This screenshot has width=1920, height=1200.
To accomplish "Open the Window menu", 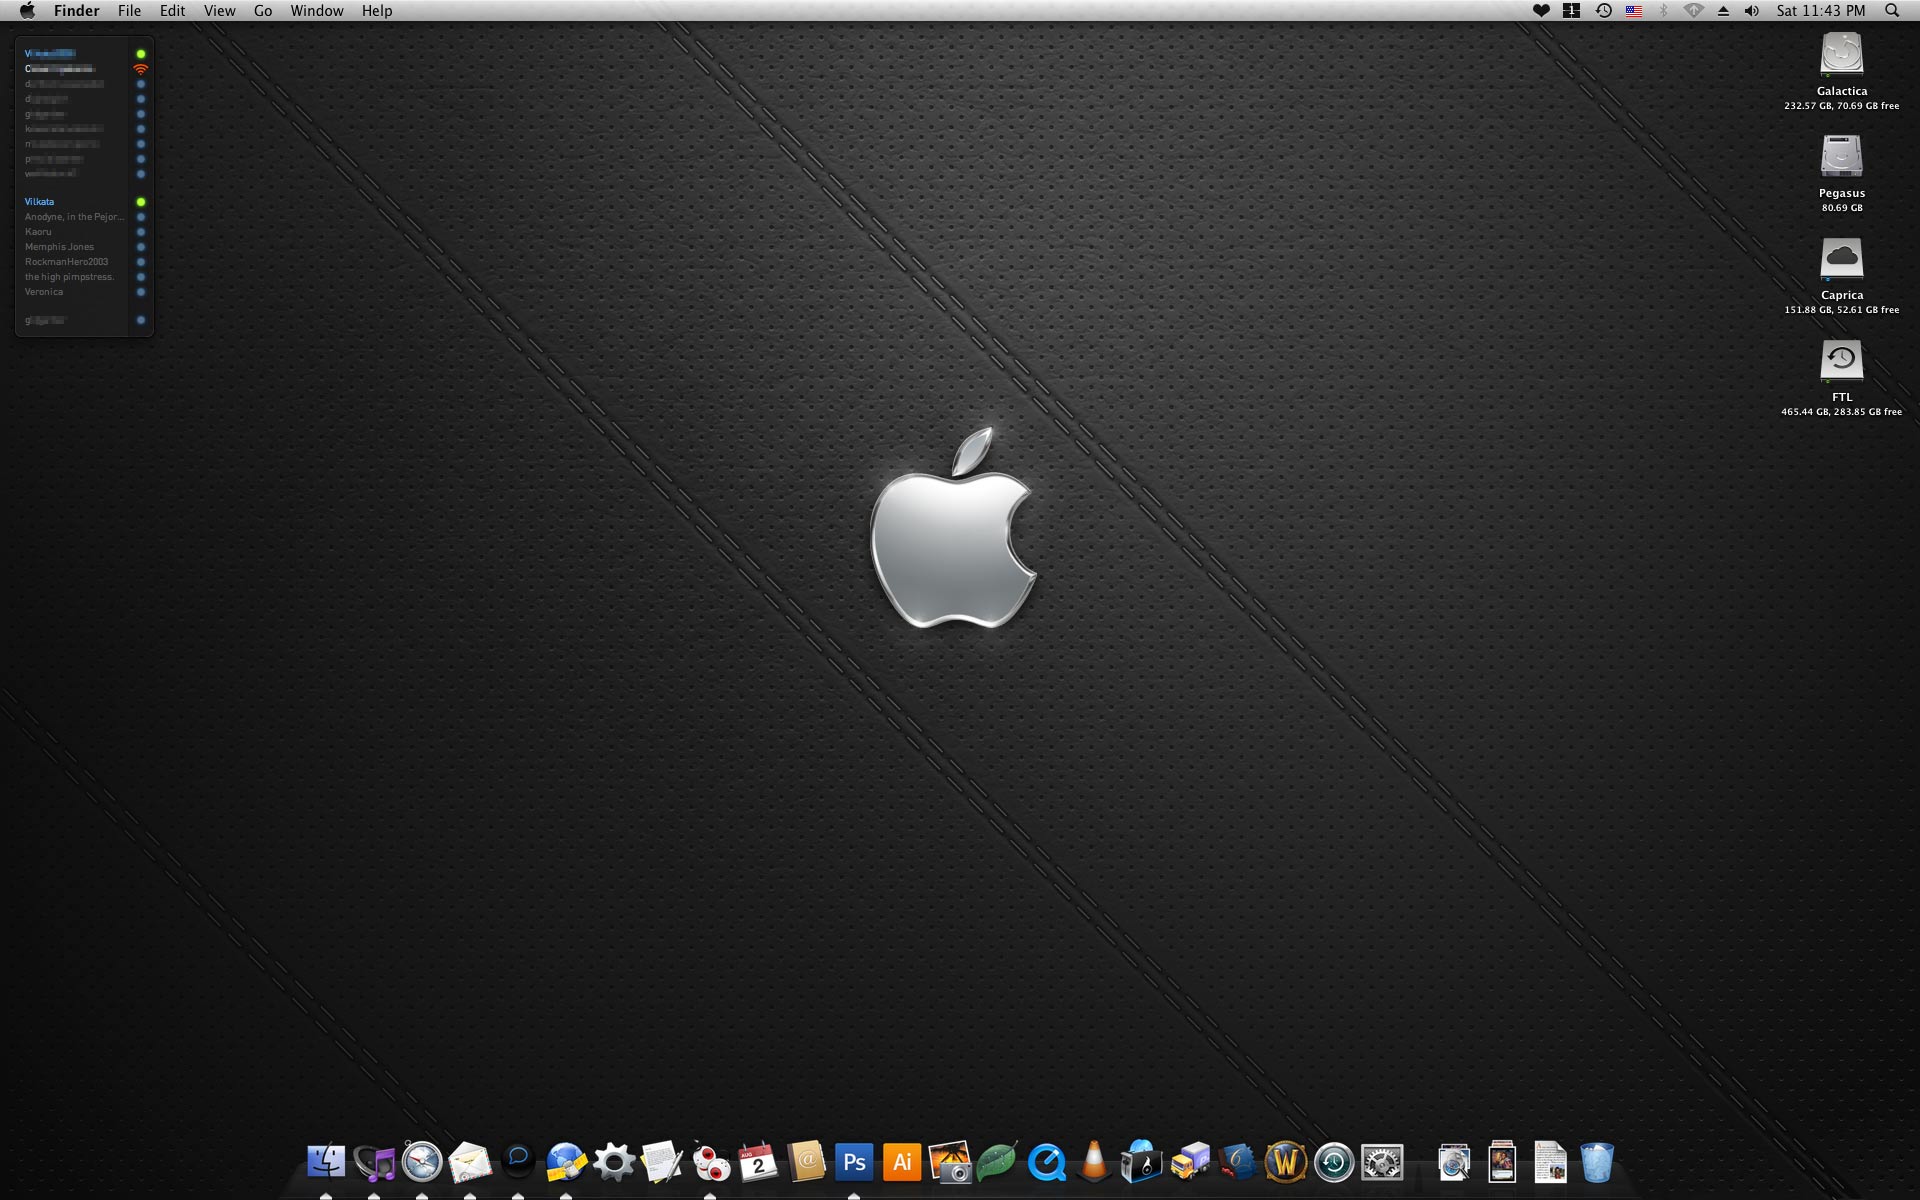I will pos(316,10).
